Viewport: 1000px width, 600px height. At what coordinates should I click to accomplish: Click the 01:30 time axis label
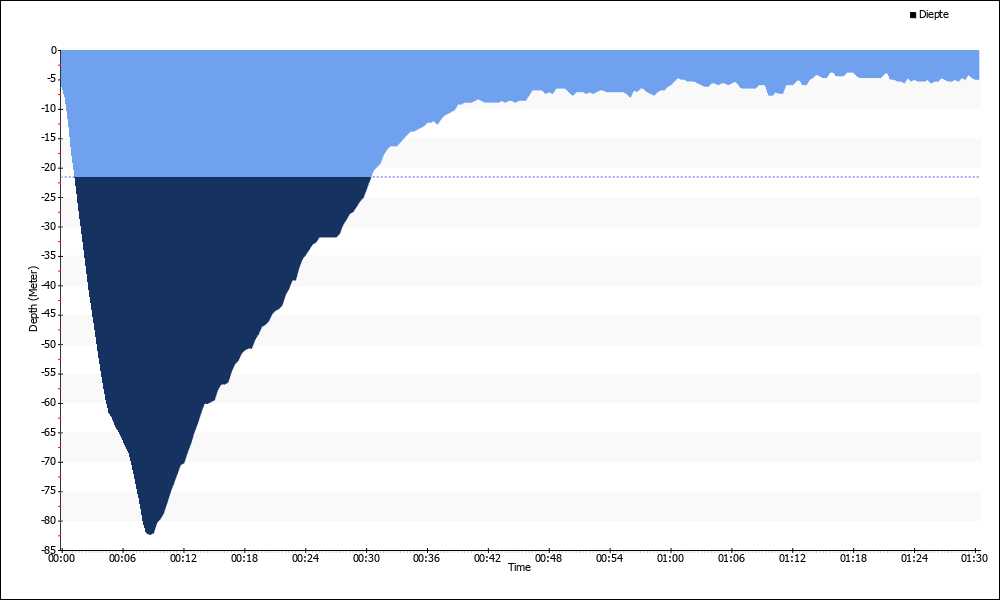coord(974,559)
